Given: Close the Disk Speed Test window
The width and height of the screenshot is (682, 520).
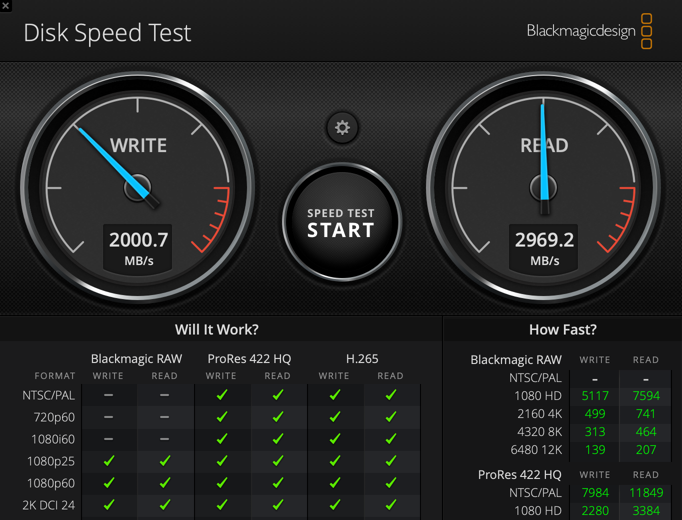Looking at the screenshot, I should pyautogui.click(x=7, y=6).
